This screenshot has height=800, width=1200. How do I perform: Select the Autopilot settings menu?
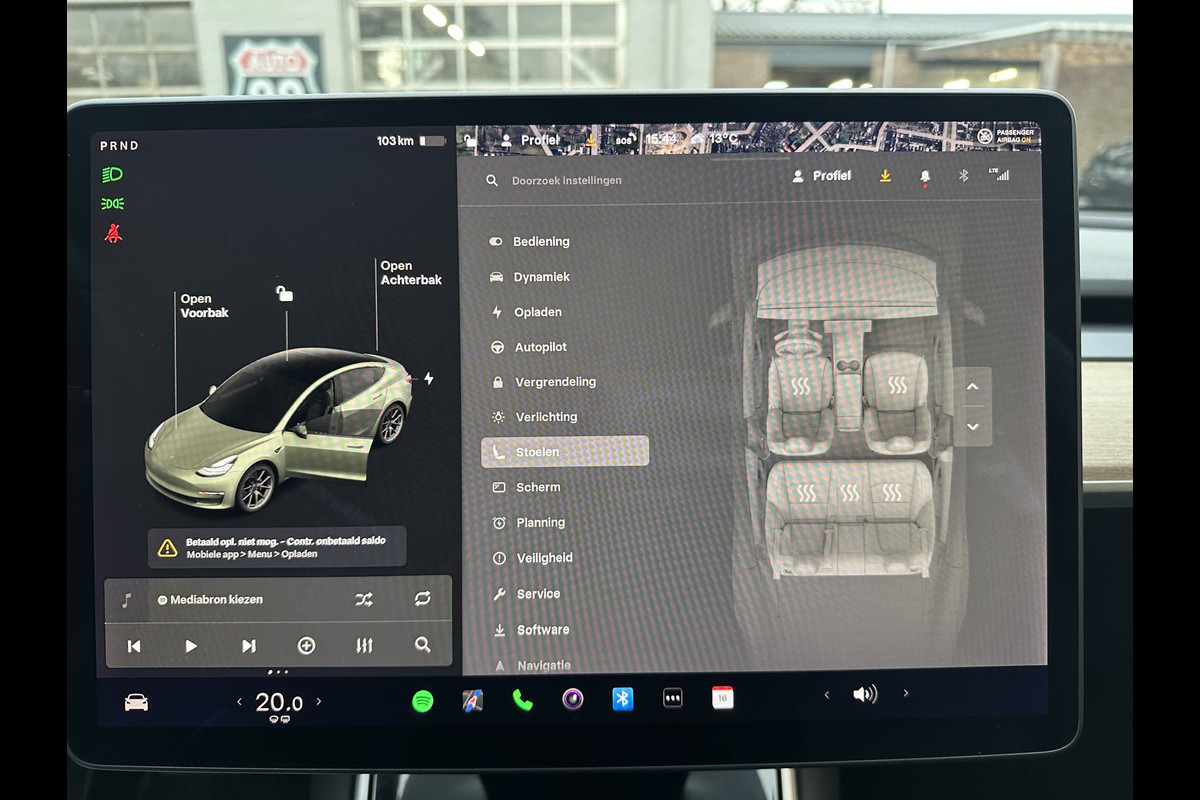pyautogui.click(x=540, y=347)
